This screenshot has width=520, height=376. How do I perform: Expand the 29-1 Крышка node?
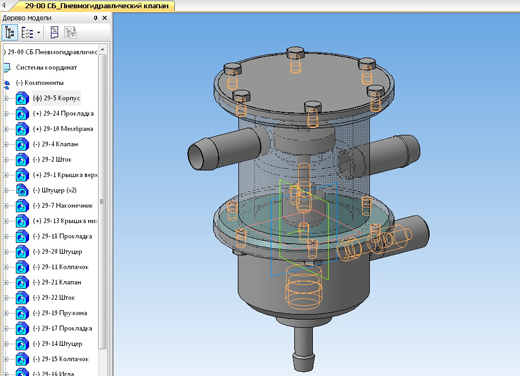click(x=6, y=175)
